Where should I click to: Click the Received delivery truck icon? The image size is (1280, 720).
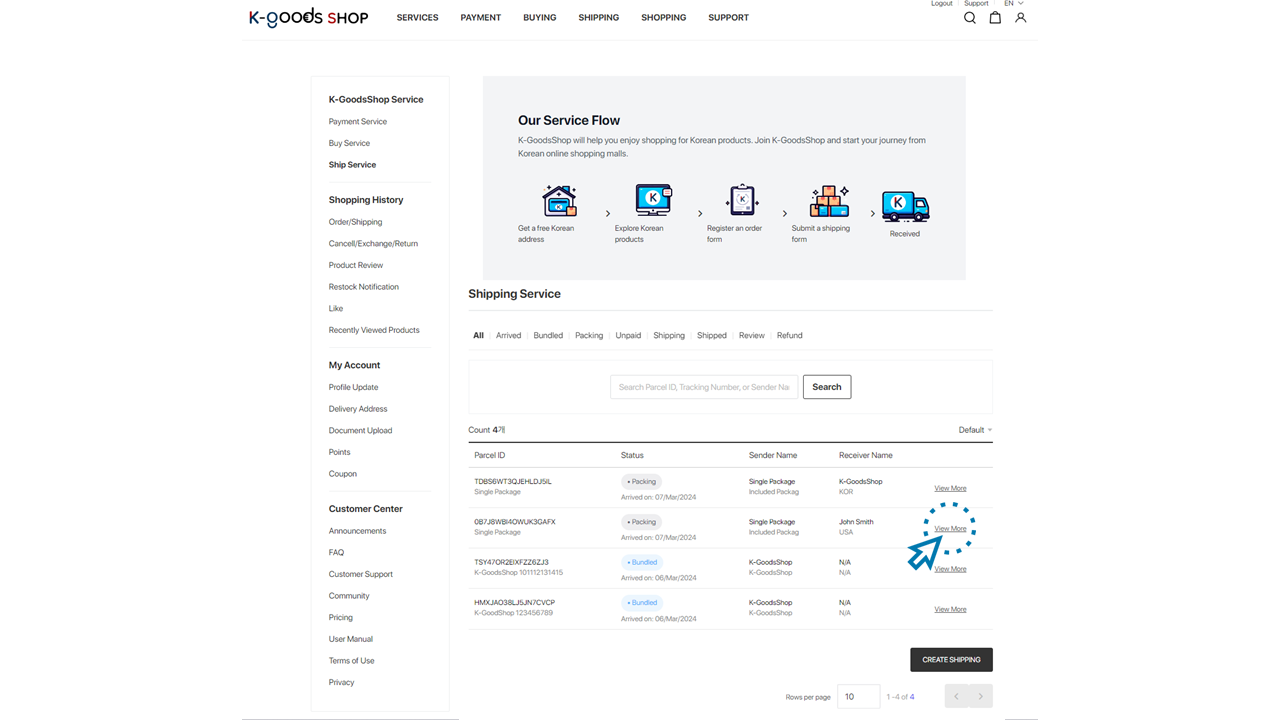[x=905, y=206]
